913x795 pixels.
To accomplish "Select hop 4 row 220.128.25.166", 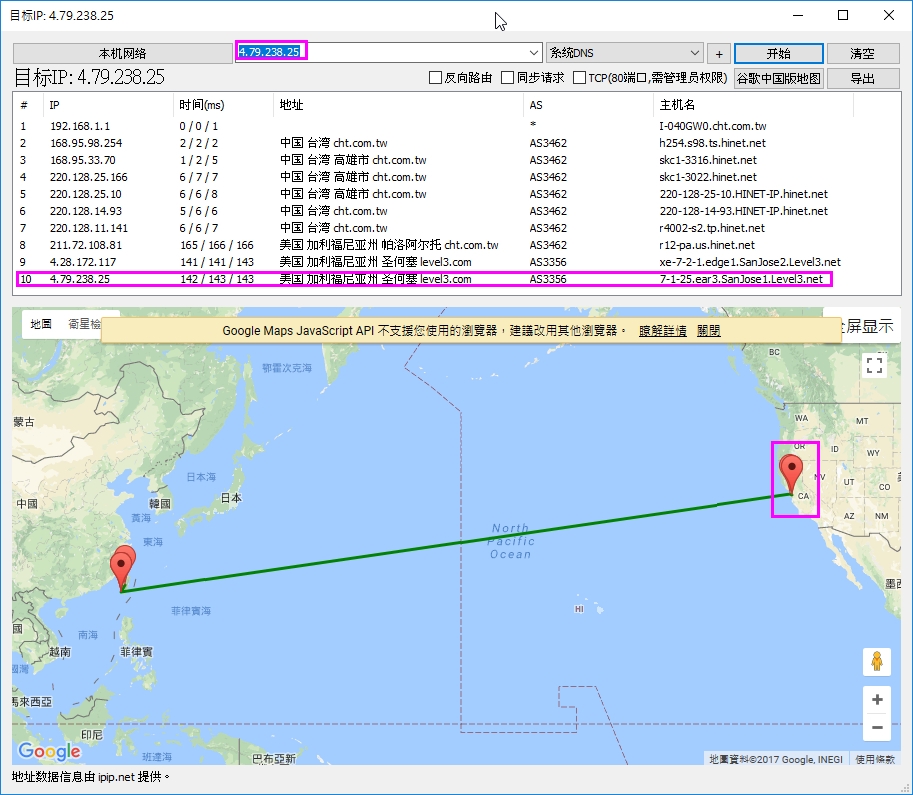I will point(431,176).
